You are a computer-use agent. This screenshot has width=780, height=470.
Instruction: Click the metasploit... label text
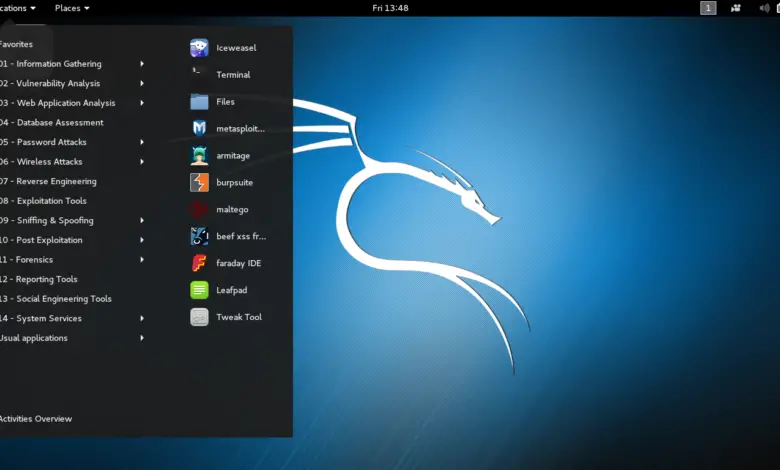coord(240,128)
